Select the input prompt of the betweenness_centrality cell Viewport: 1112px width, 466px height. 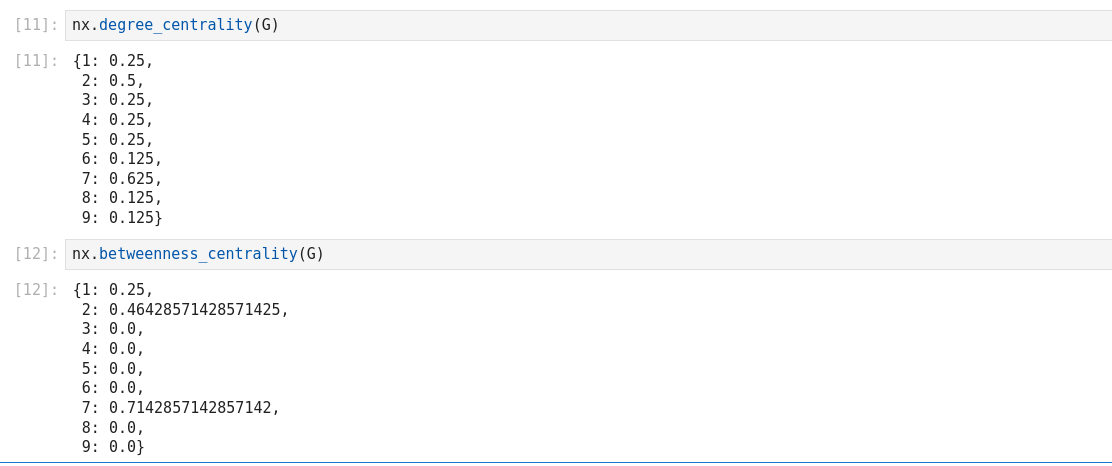point(35,254)
